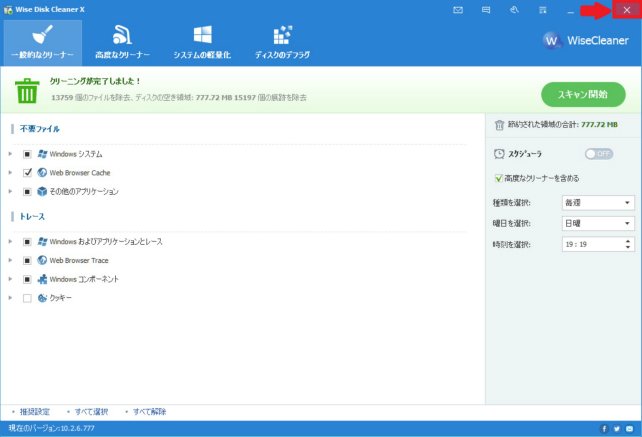Uncheck the Web Browser Cache checkbox
The width and height of the screenshot is (642, 437).
27,173
